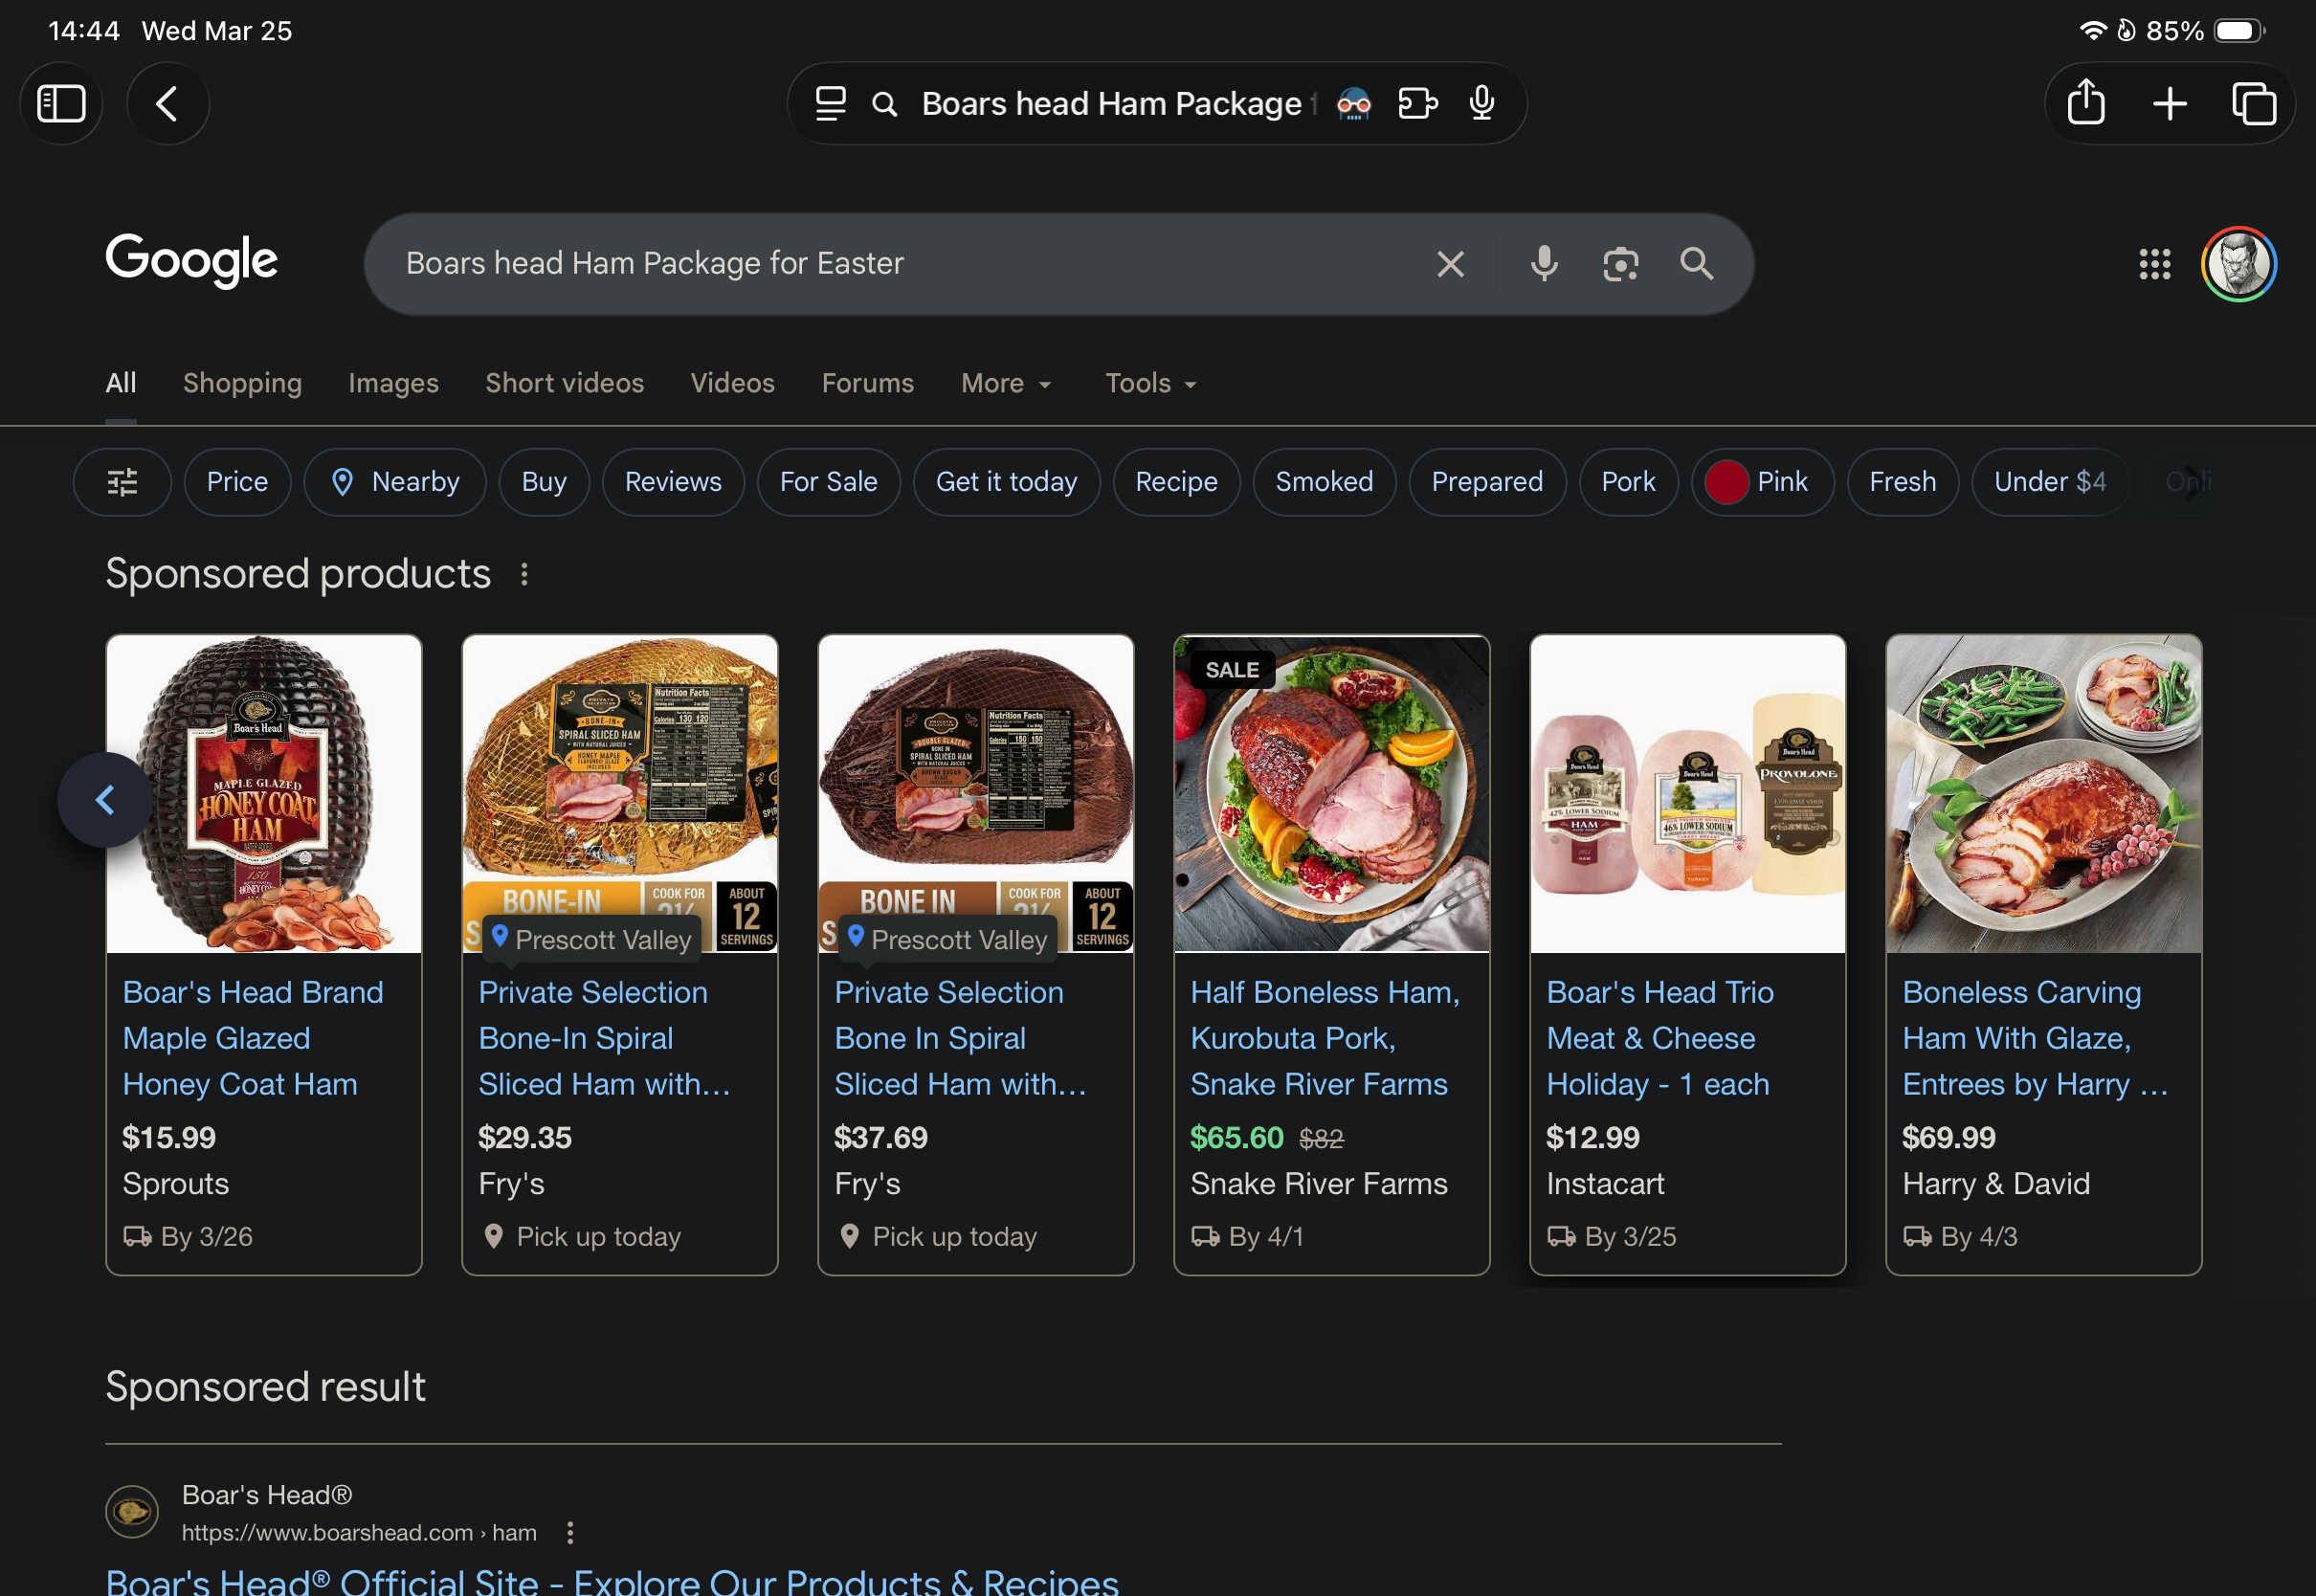Viewport: 2316px width, 1596px height.
Task: Open the extensions puzzle icon
Action: 1418,103
